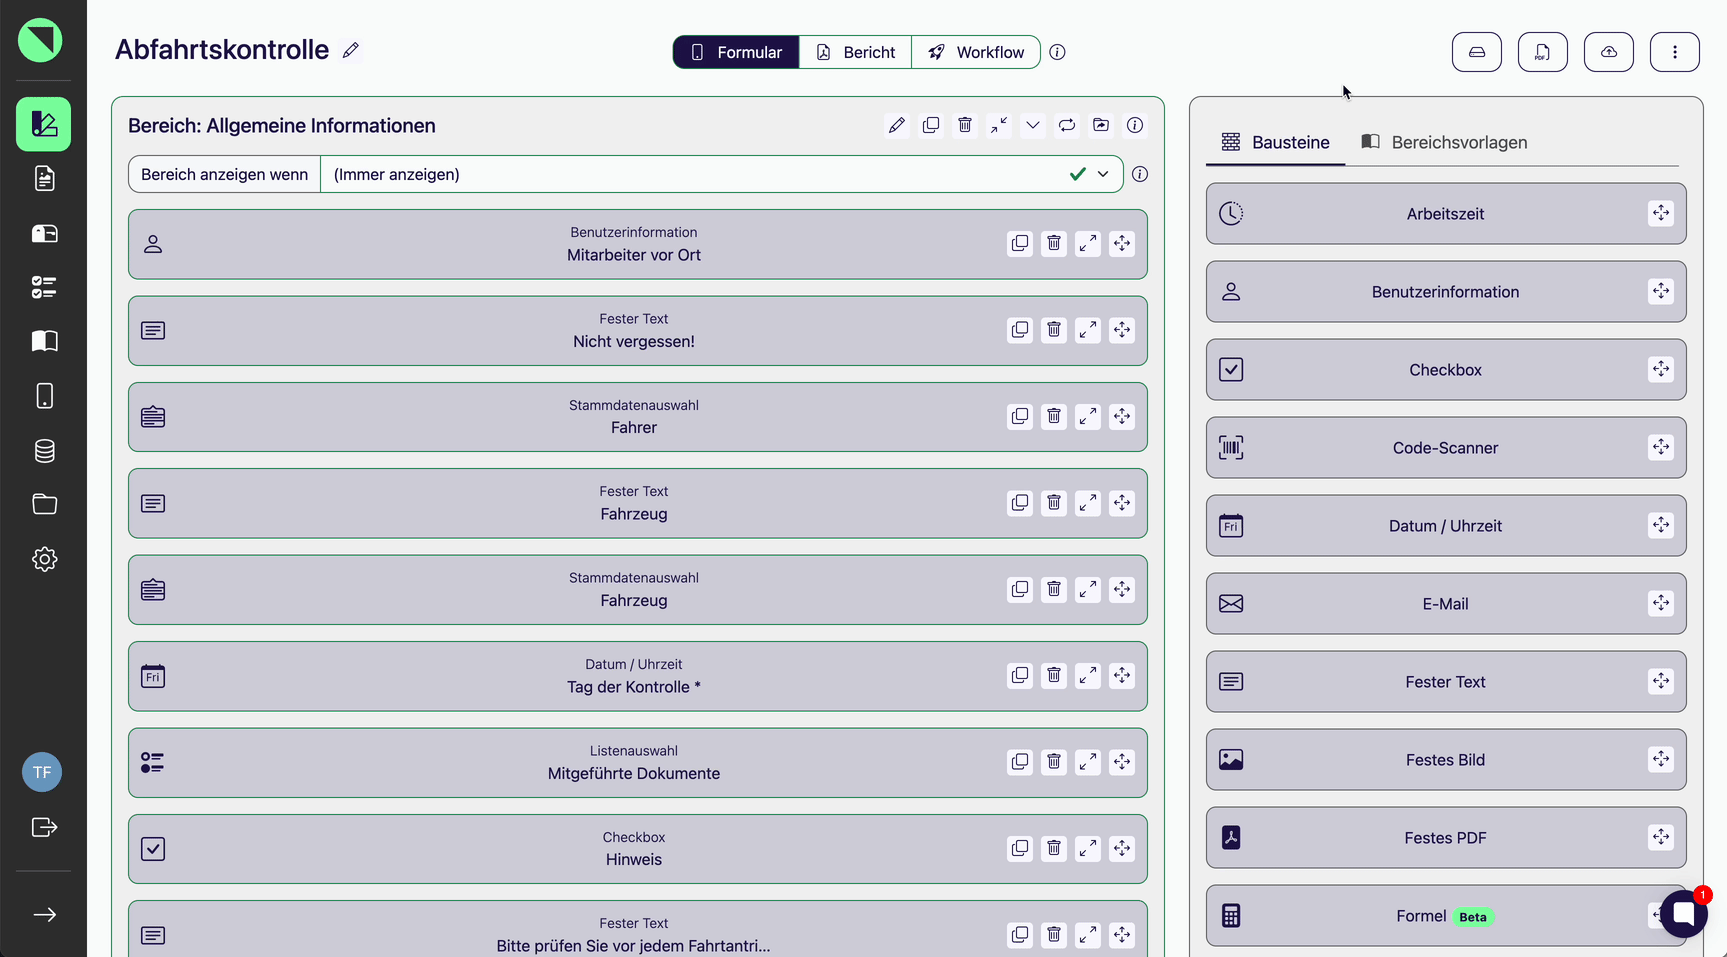Switch to the Bereichsvorlagen tab
Screen dimensions: 1727x957
coord(1444,142)
